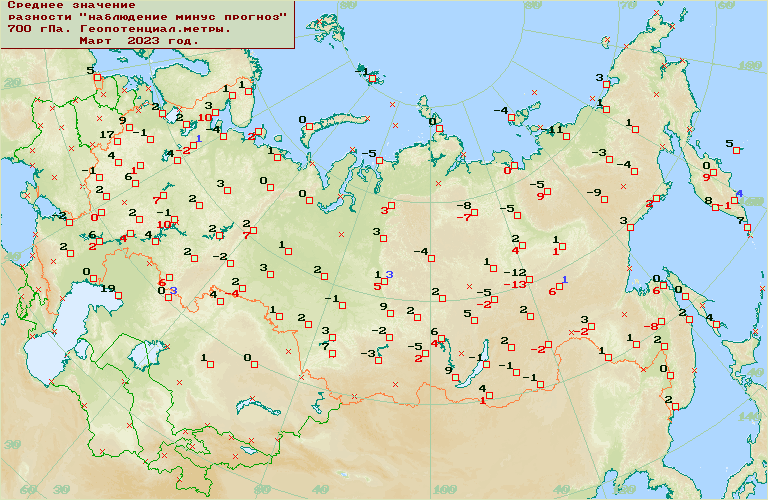The width and height of the screenshot is (768, 500).
Task: Click the red value '-7'
Action: 464,217
